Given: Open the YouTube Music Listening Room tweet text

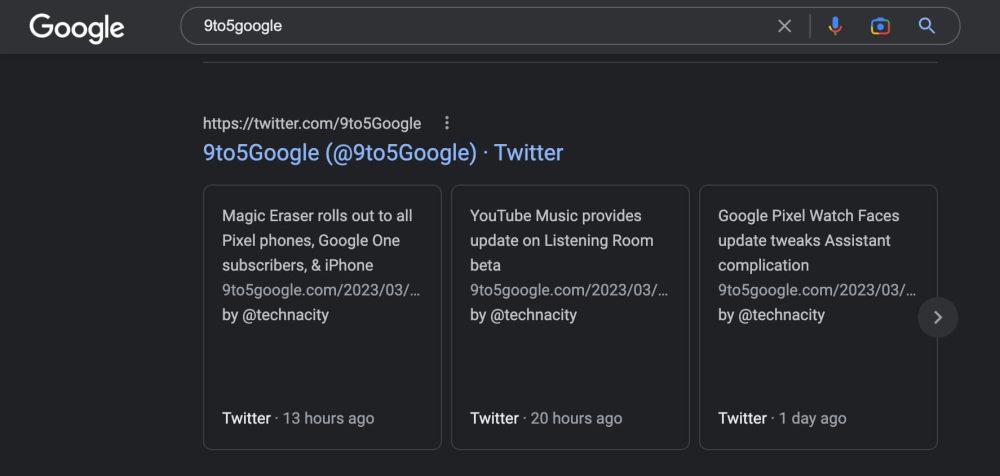Looking at the screenshot, I should [561, 240].
